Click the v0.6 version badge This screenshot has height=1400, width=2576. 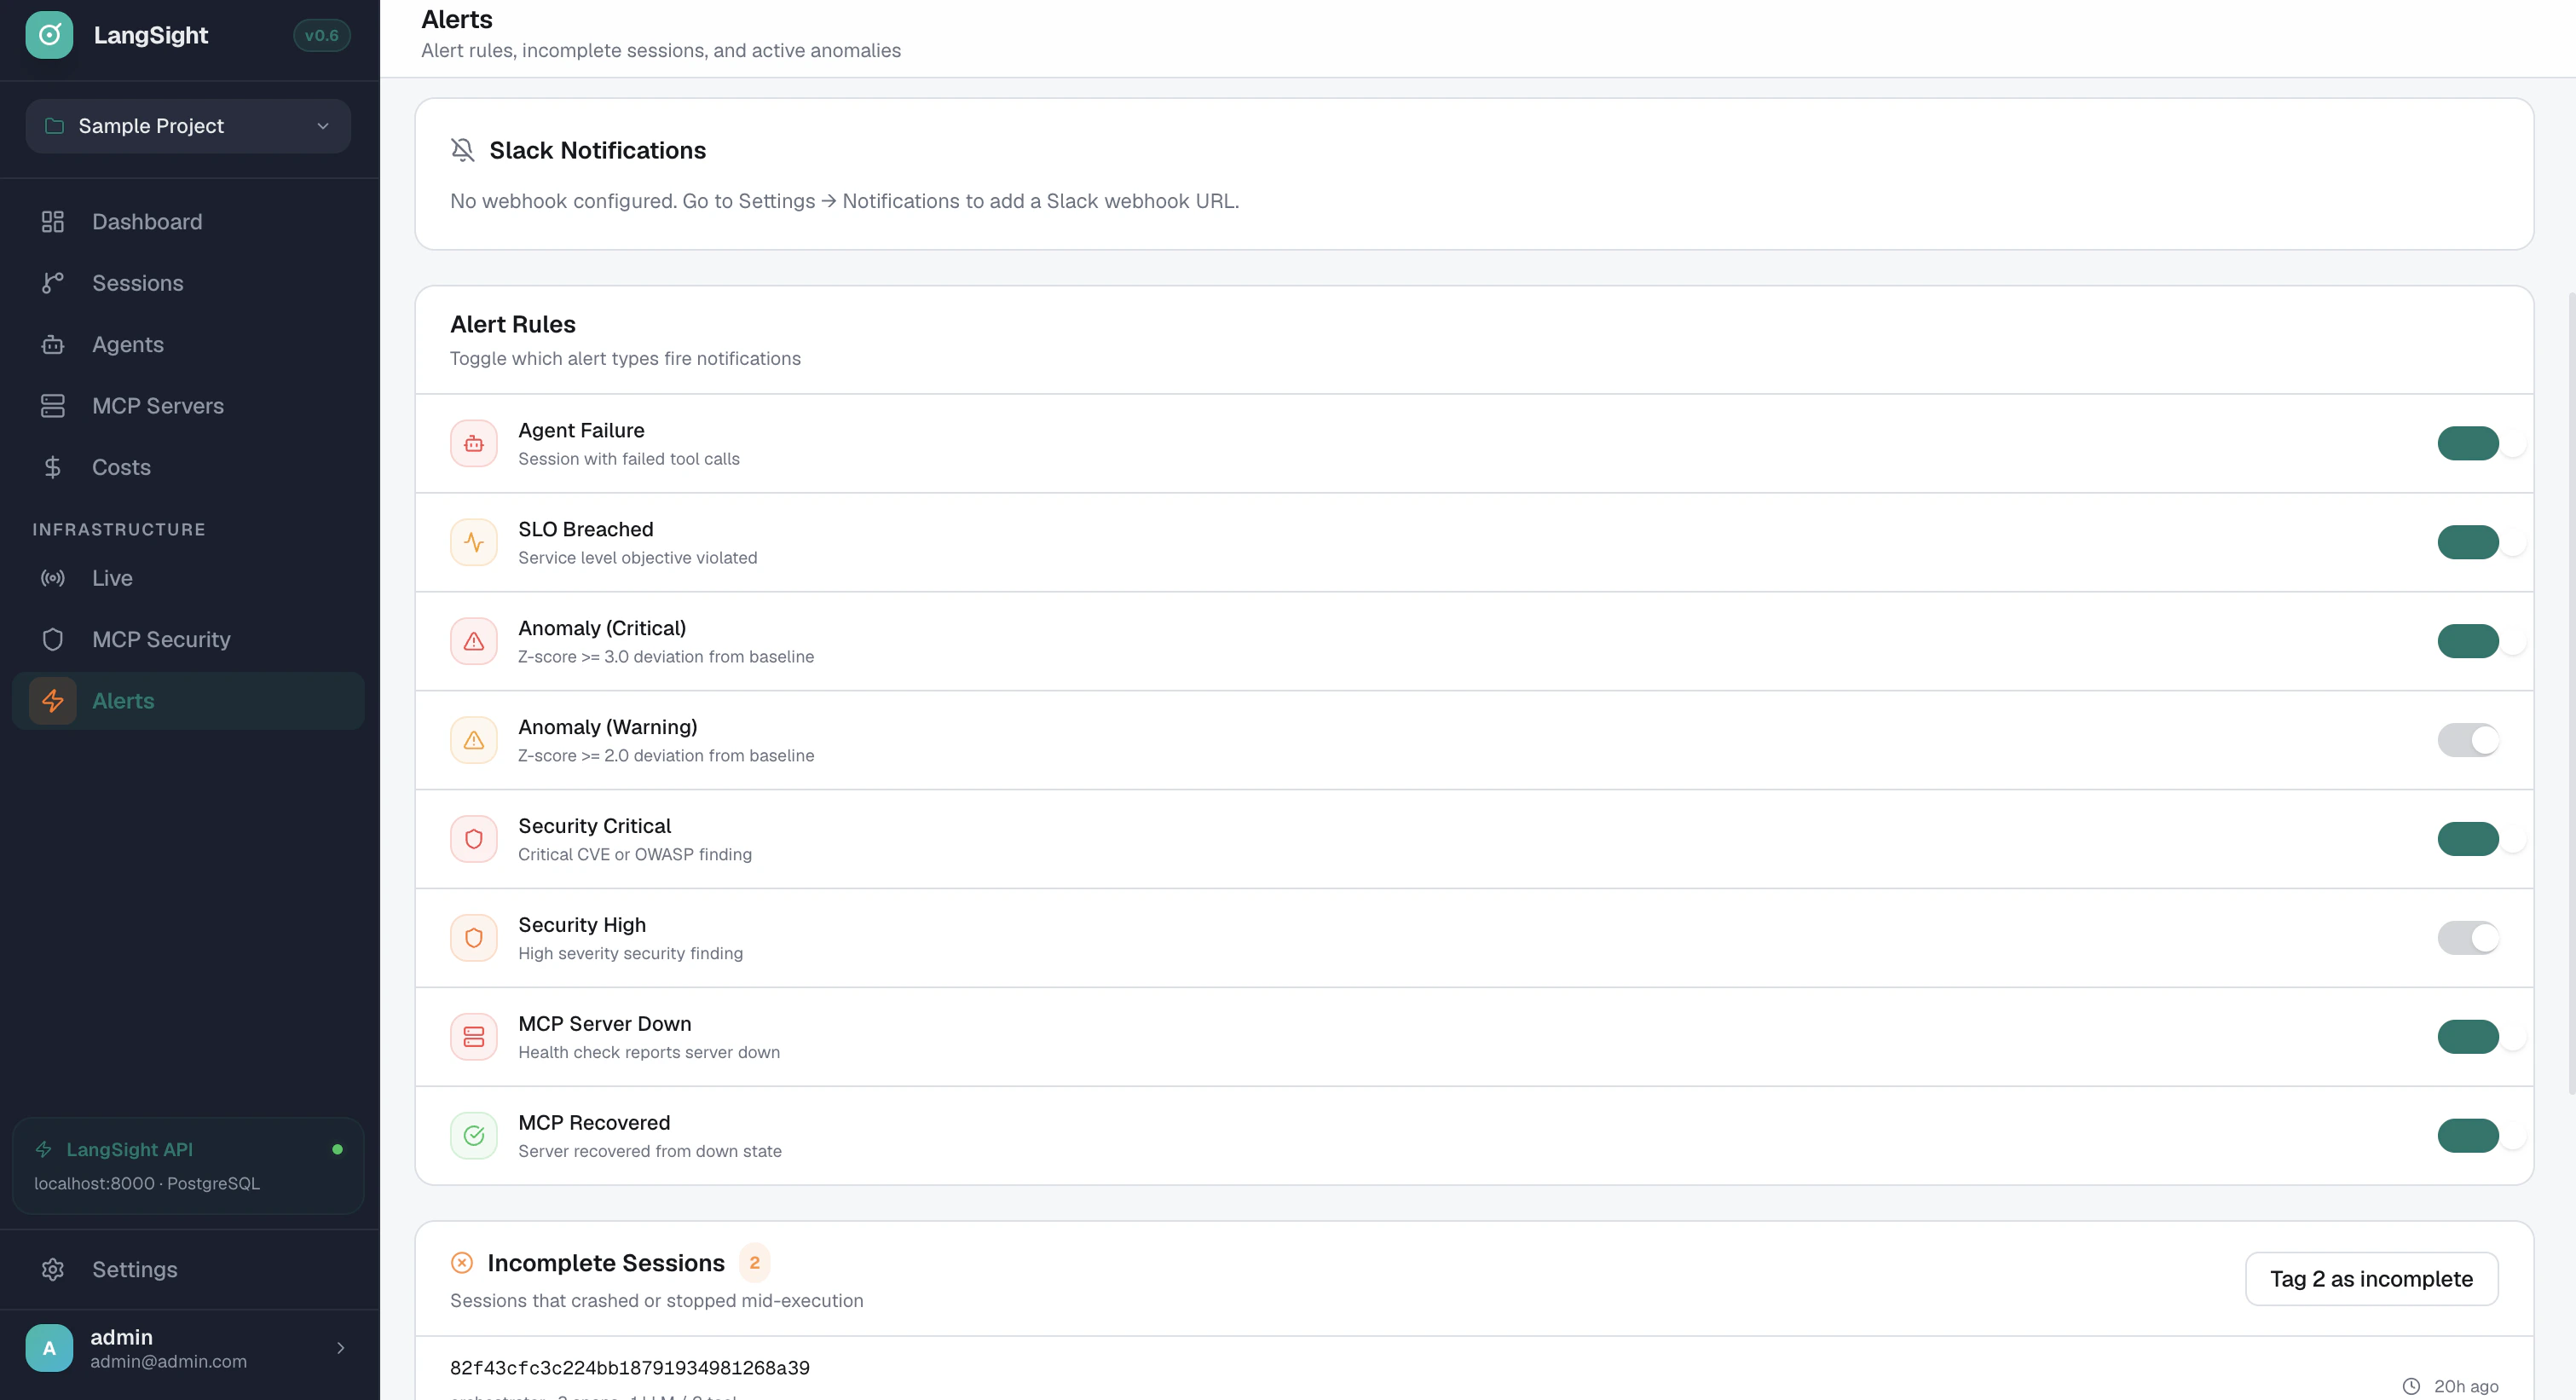322,35
